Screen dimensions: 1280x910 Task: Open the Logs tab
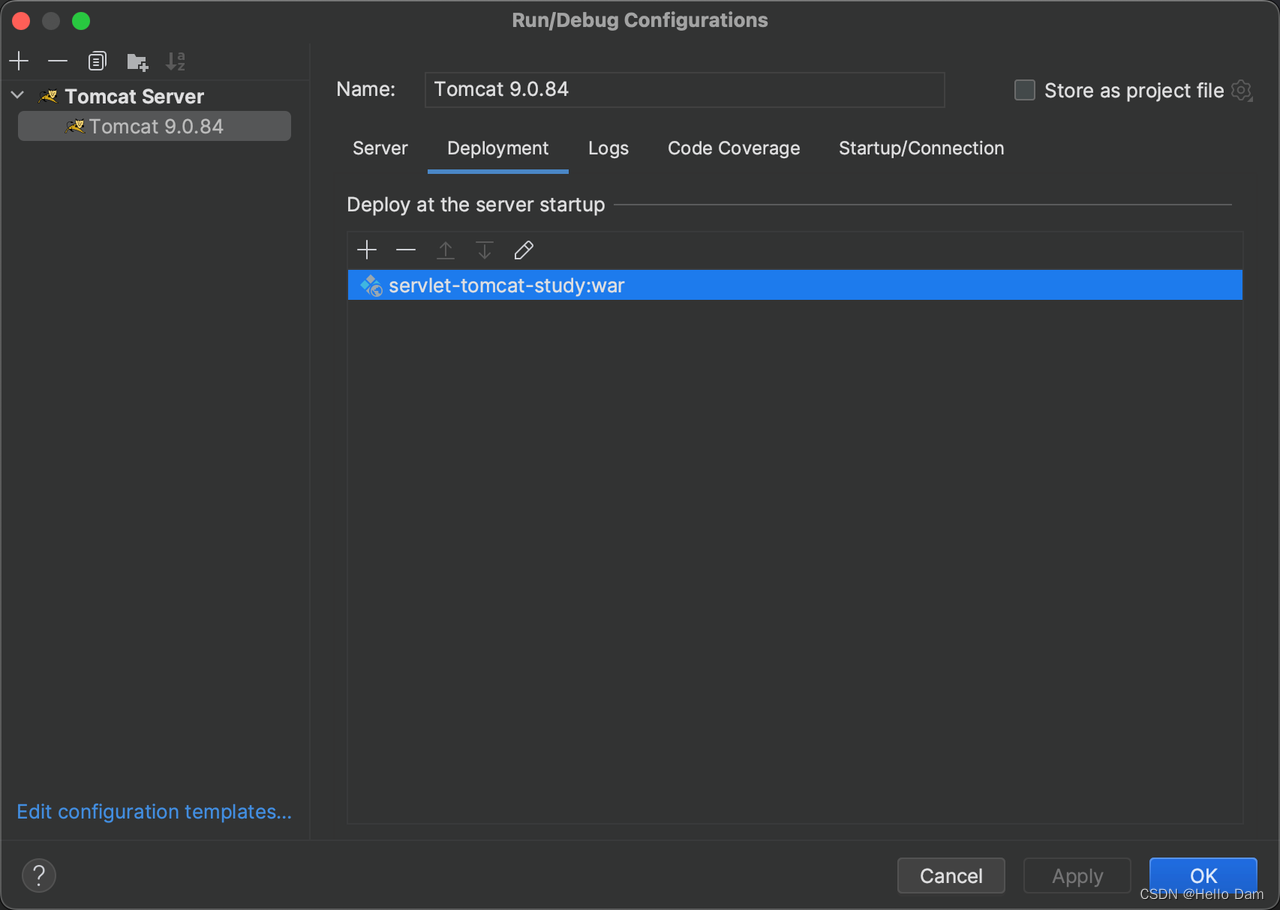pos(608,148)
